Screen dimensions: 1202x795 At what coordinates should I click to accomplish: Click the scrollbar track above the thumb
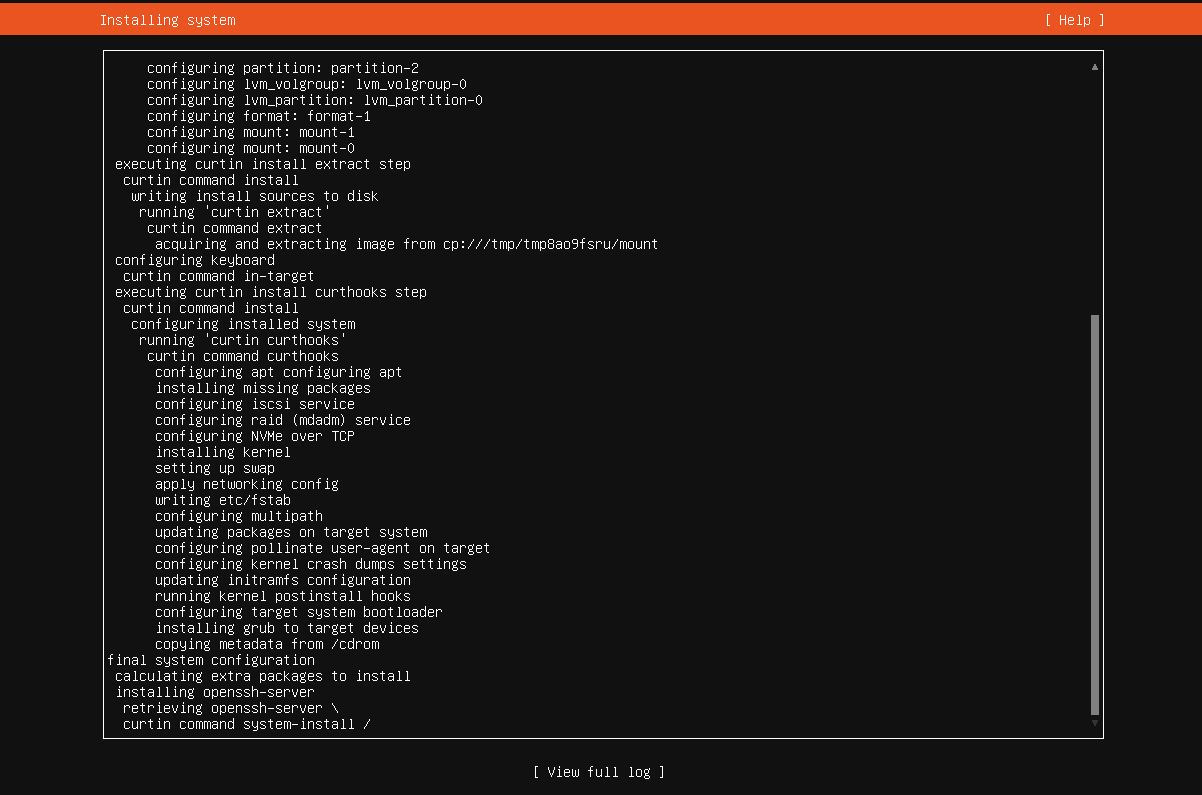point(1095,190)
